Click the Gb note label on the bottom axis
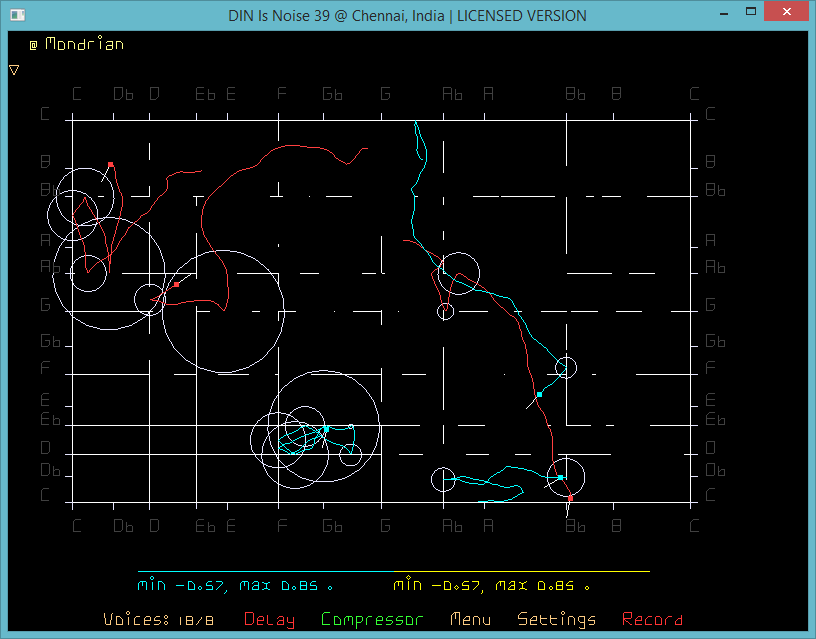 [x=332, y=525]
